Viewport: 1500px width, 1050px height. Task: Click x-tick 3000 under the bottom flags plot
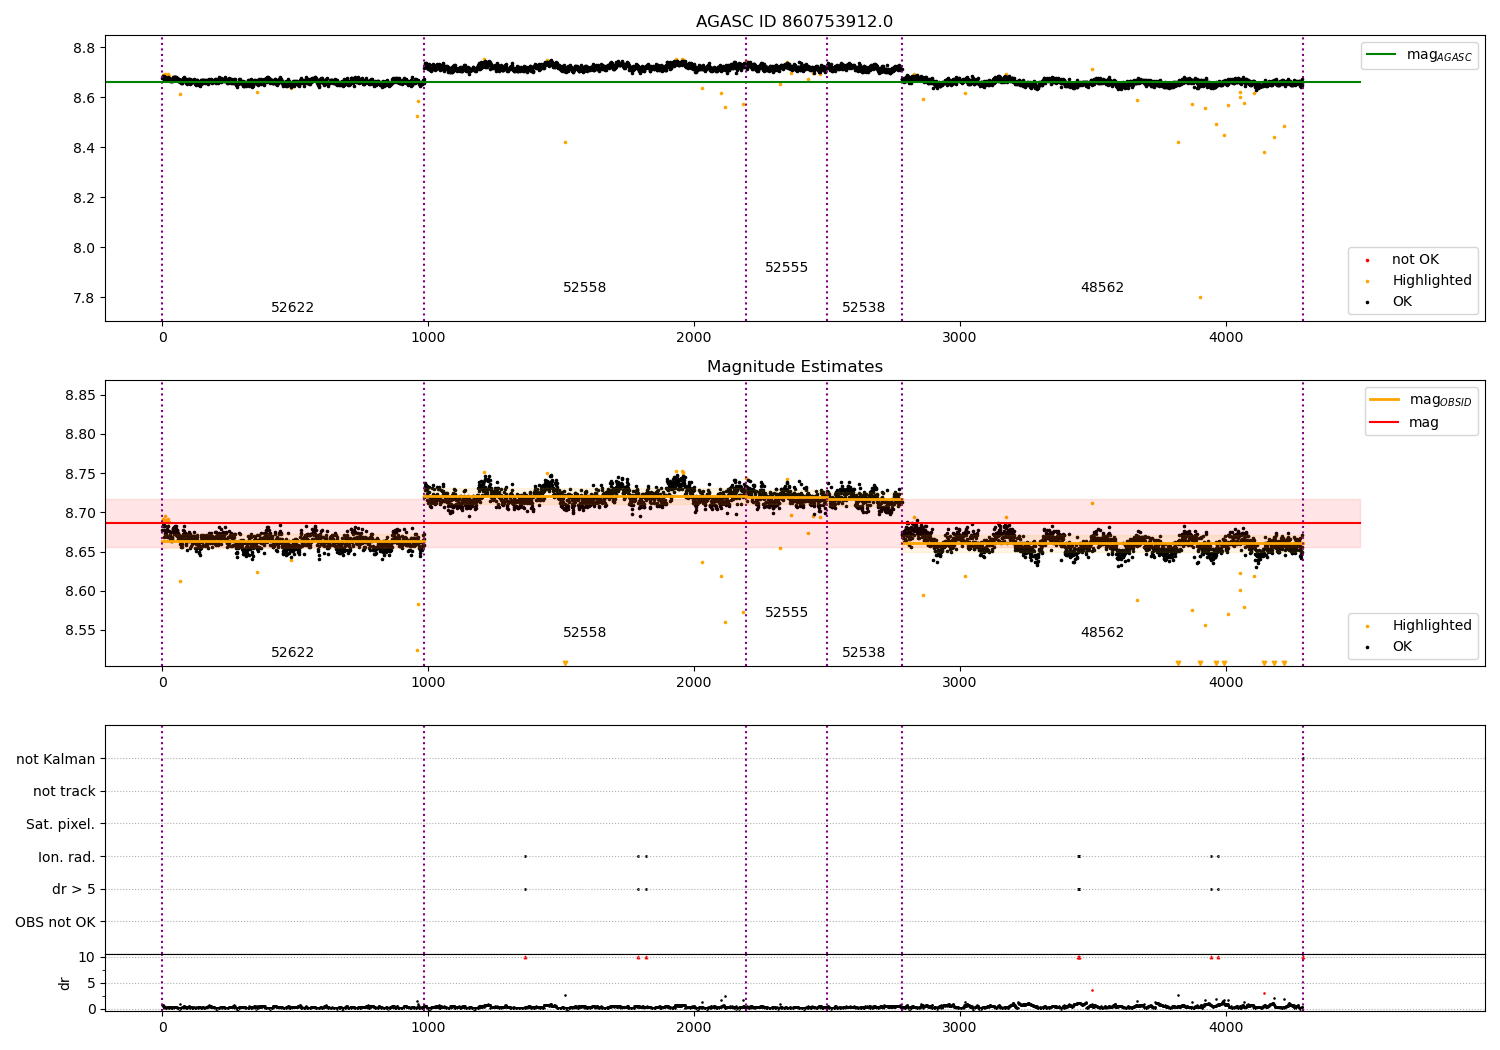(x=960, y=1027)
